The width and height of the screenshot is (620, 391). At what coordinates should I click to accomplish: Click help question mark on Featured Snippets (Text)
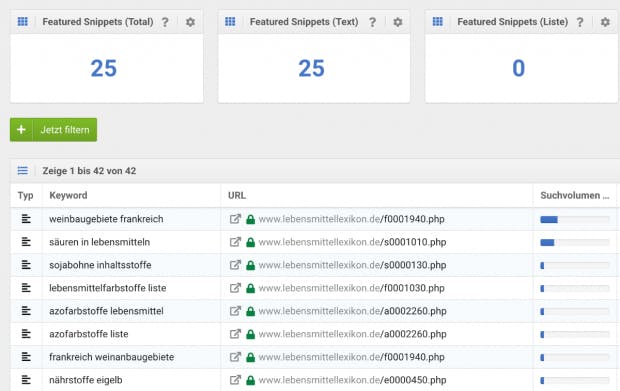(x=372, y=22)
